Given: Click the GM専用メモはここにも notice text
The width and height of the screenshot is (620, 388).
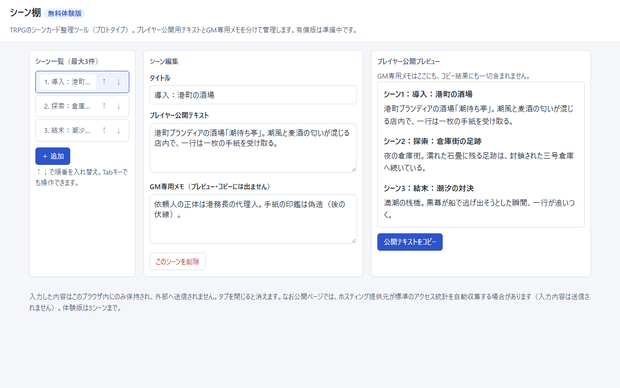Looking at the screenshot, I should tap(453, 76).
